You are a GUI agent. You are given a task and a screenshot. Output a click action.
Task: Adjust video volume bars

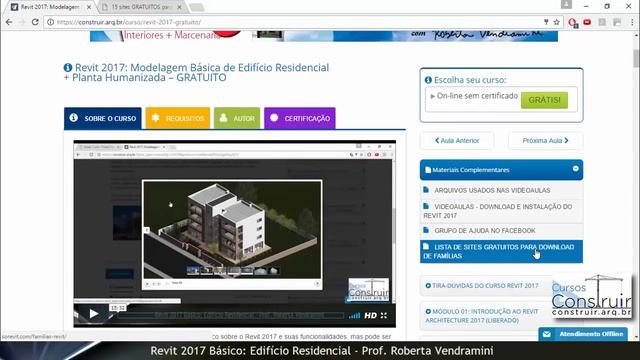pos(354,316)
